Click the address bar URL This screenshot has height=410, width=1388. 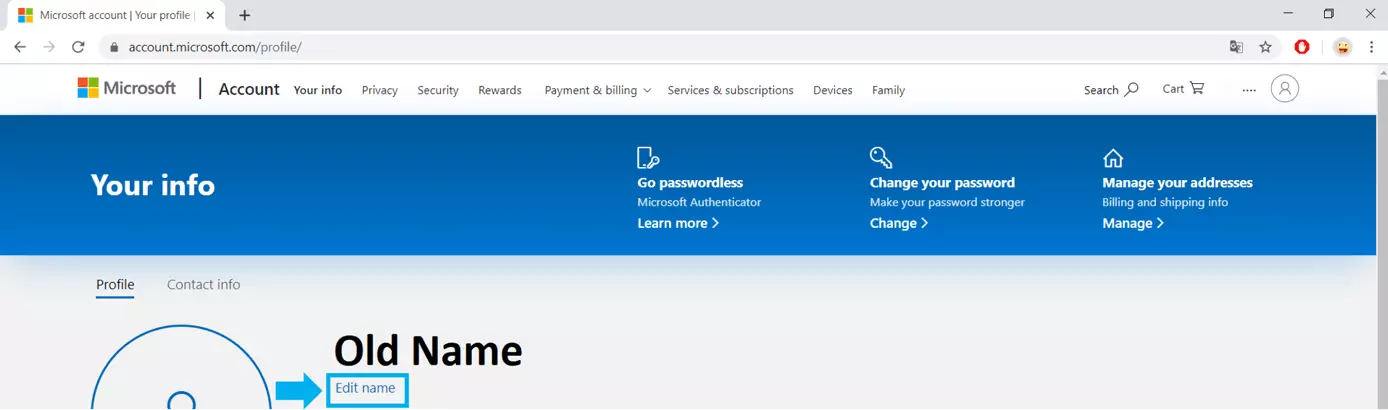pyautogui.click(x=215, y=47)
